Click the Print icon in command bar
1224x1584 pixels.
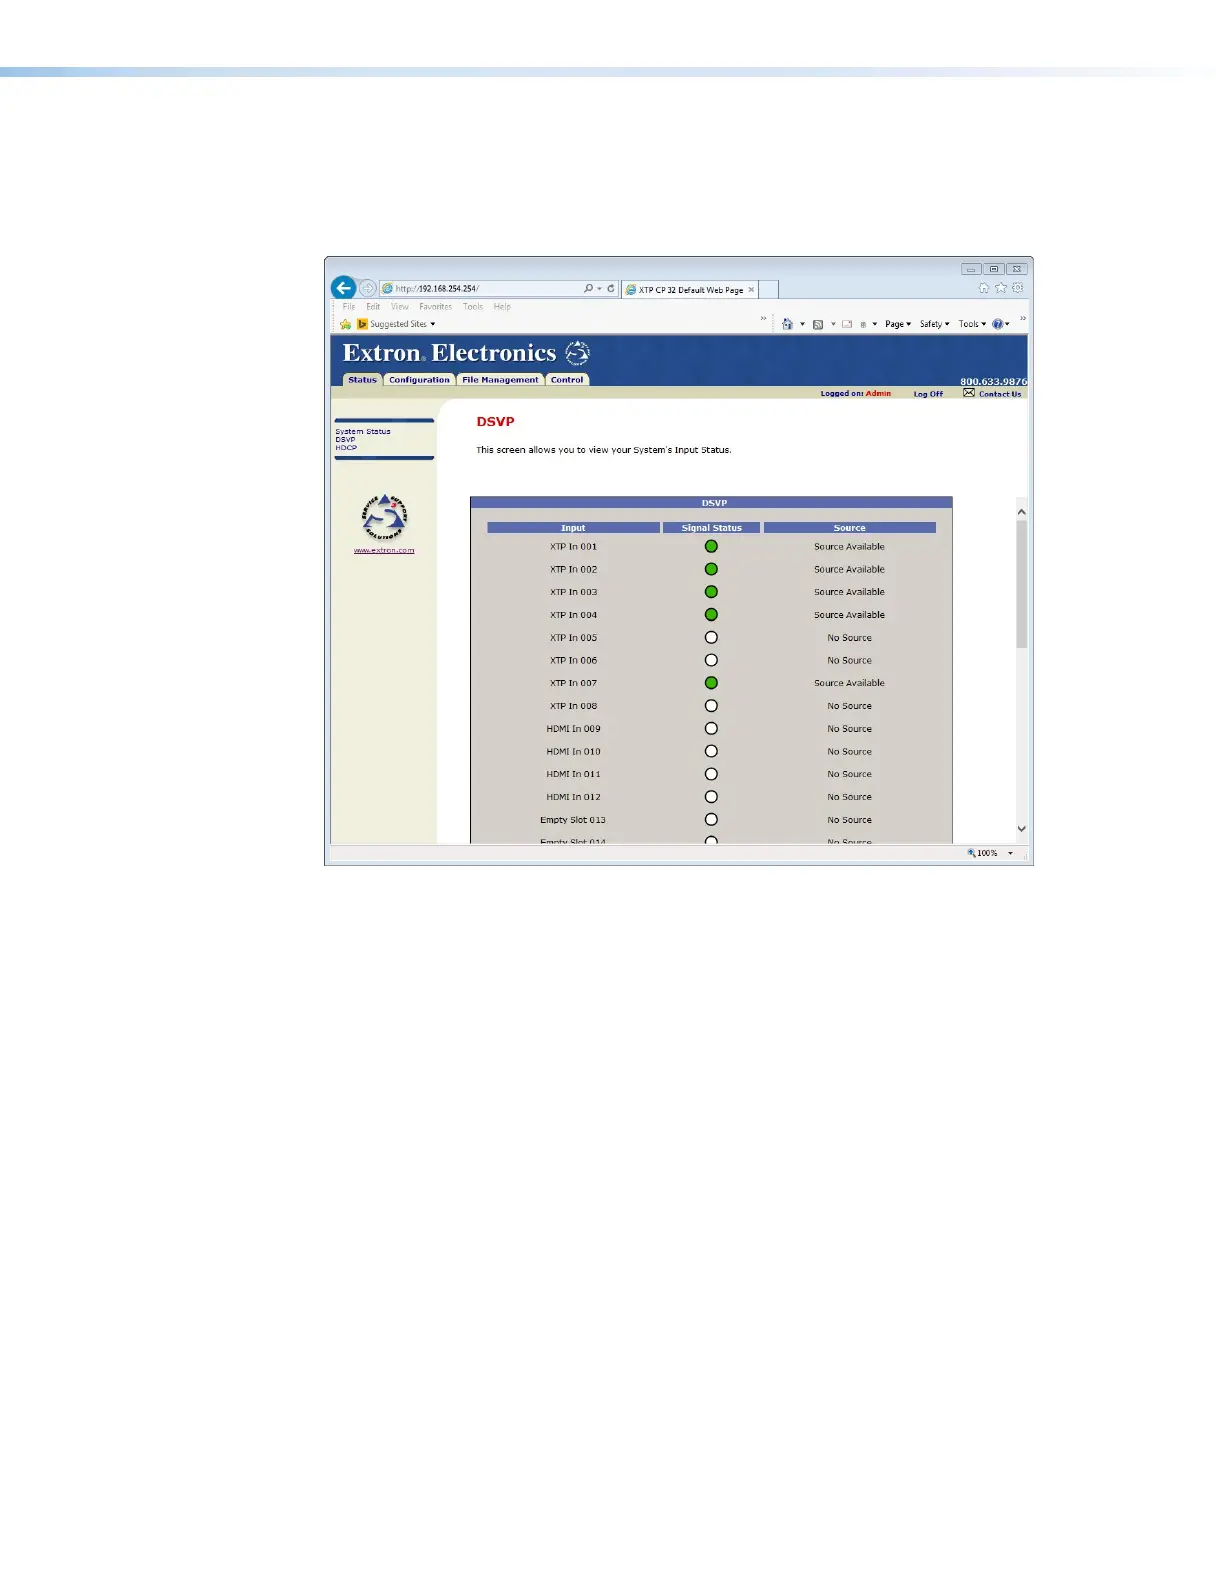(x=863, y=324)
